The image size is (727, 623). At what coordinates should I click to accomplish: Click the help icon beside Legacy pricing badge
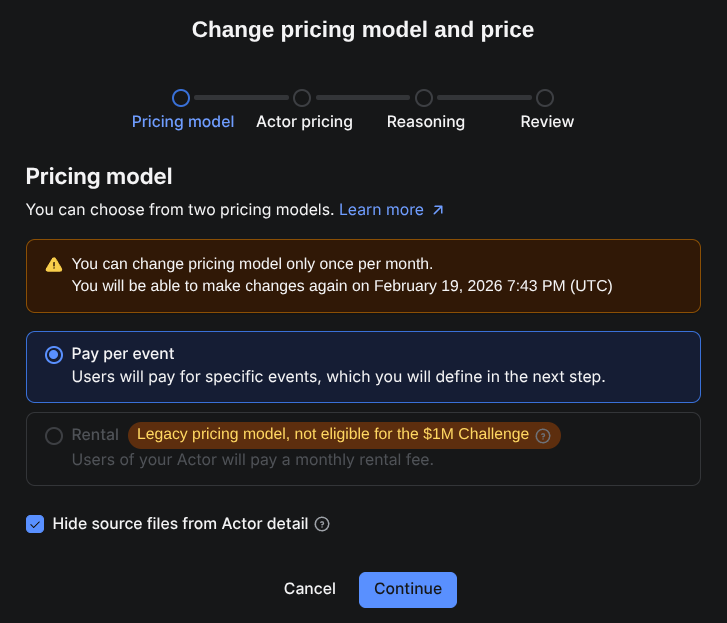tap(543, 435)
